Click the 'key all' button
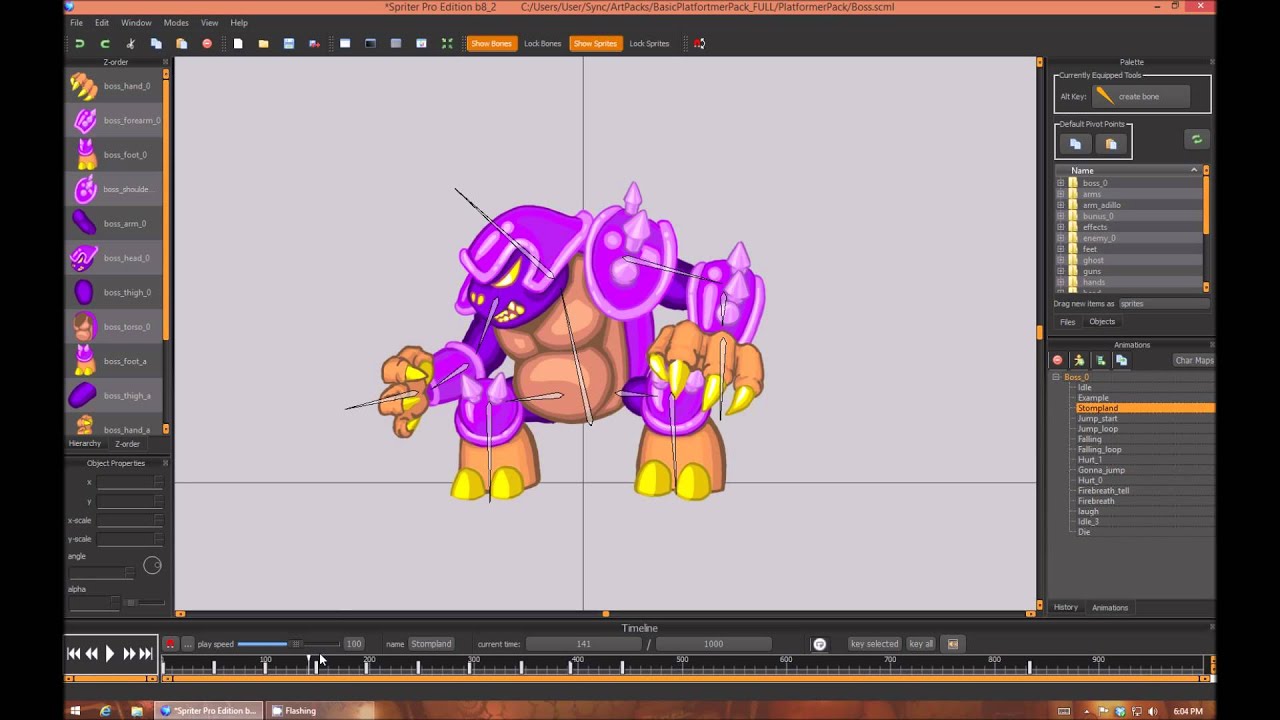1280x720 pixels. (921, 644)
